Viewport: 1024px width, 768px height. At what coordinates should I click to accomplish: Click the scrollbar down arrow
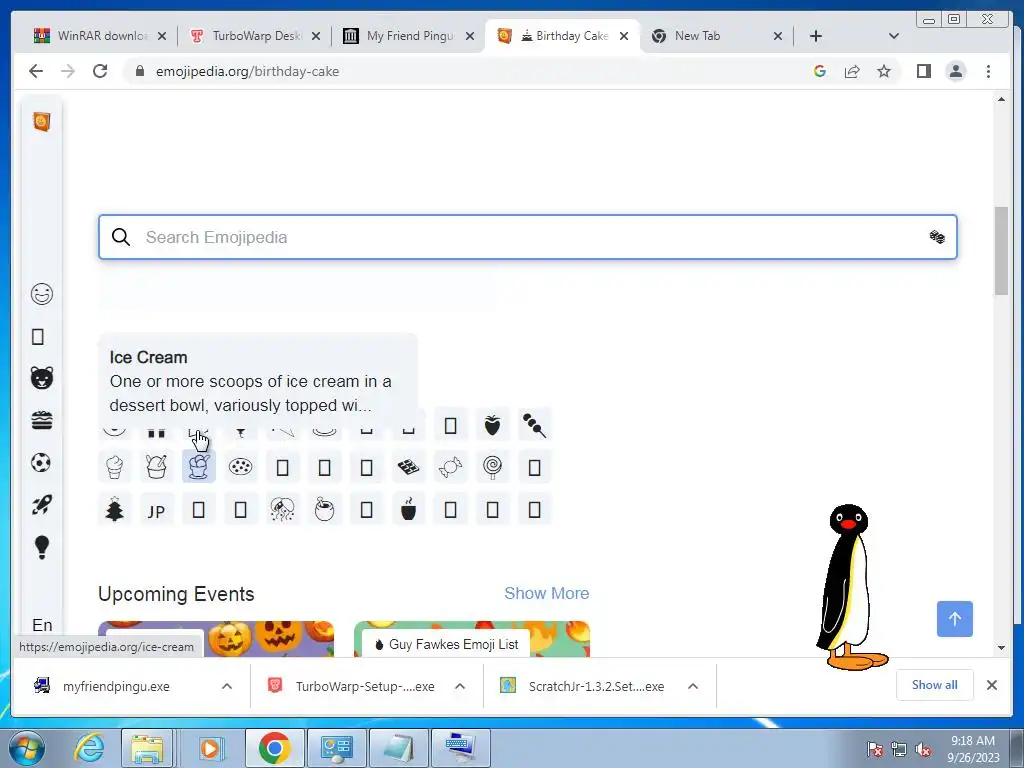1001,648
